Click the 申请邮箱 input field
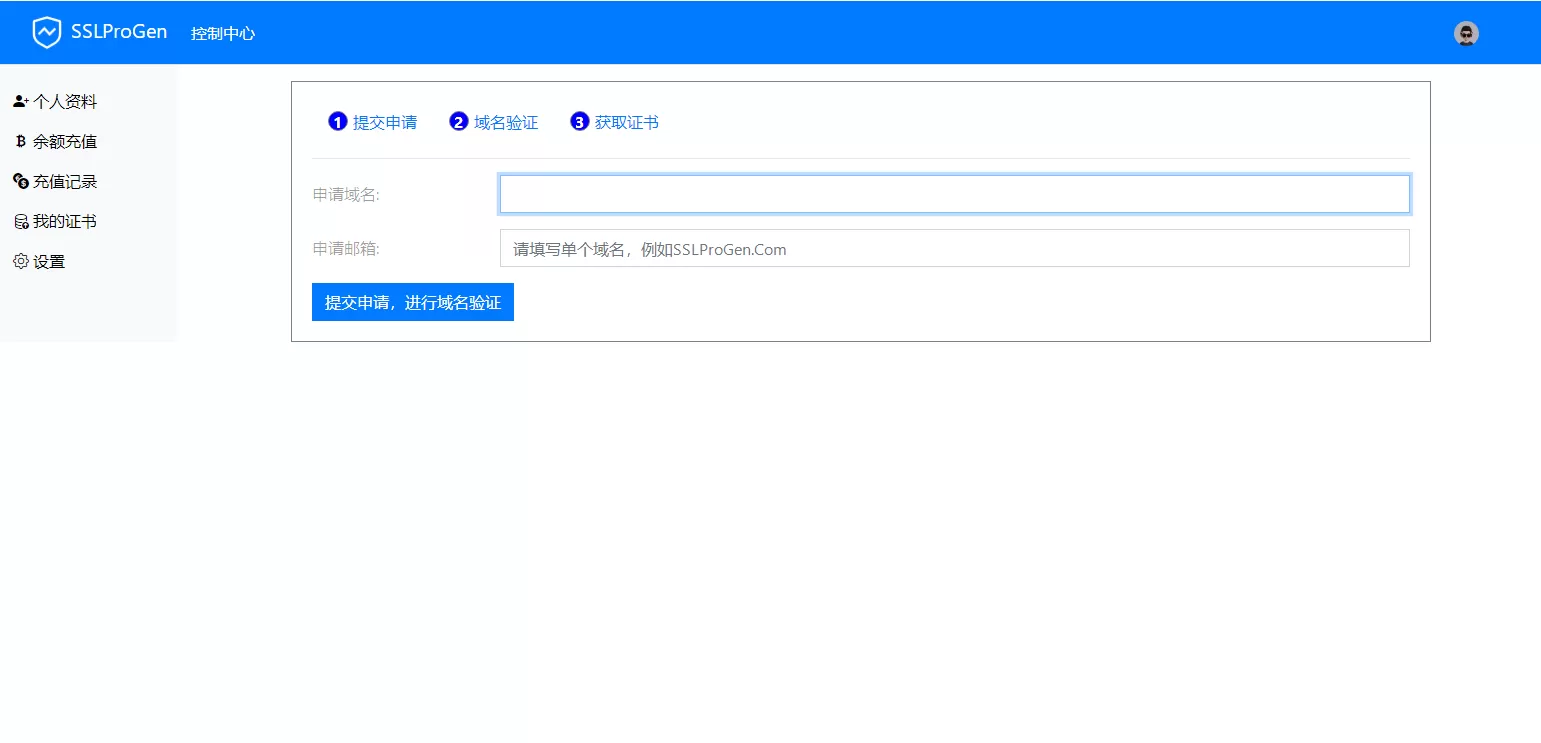Image resolution: width=1541 pixels, height=743 pixels. coord(954,249)
